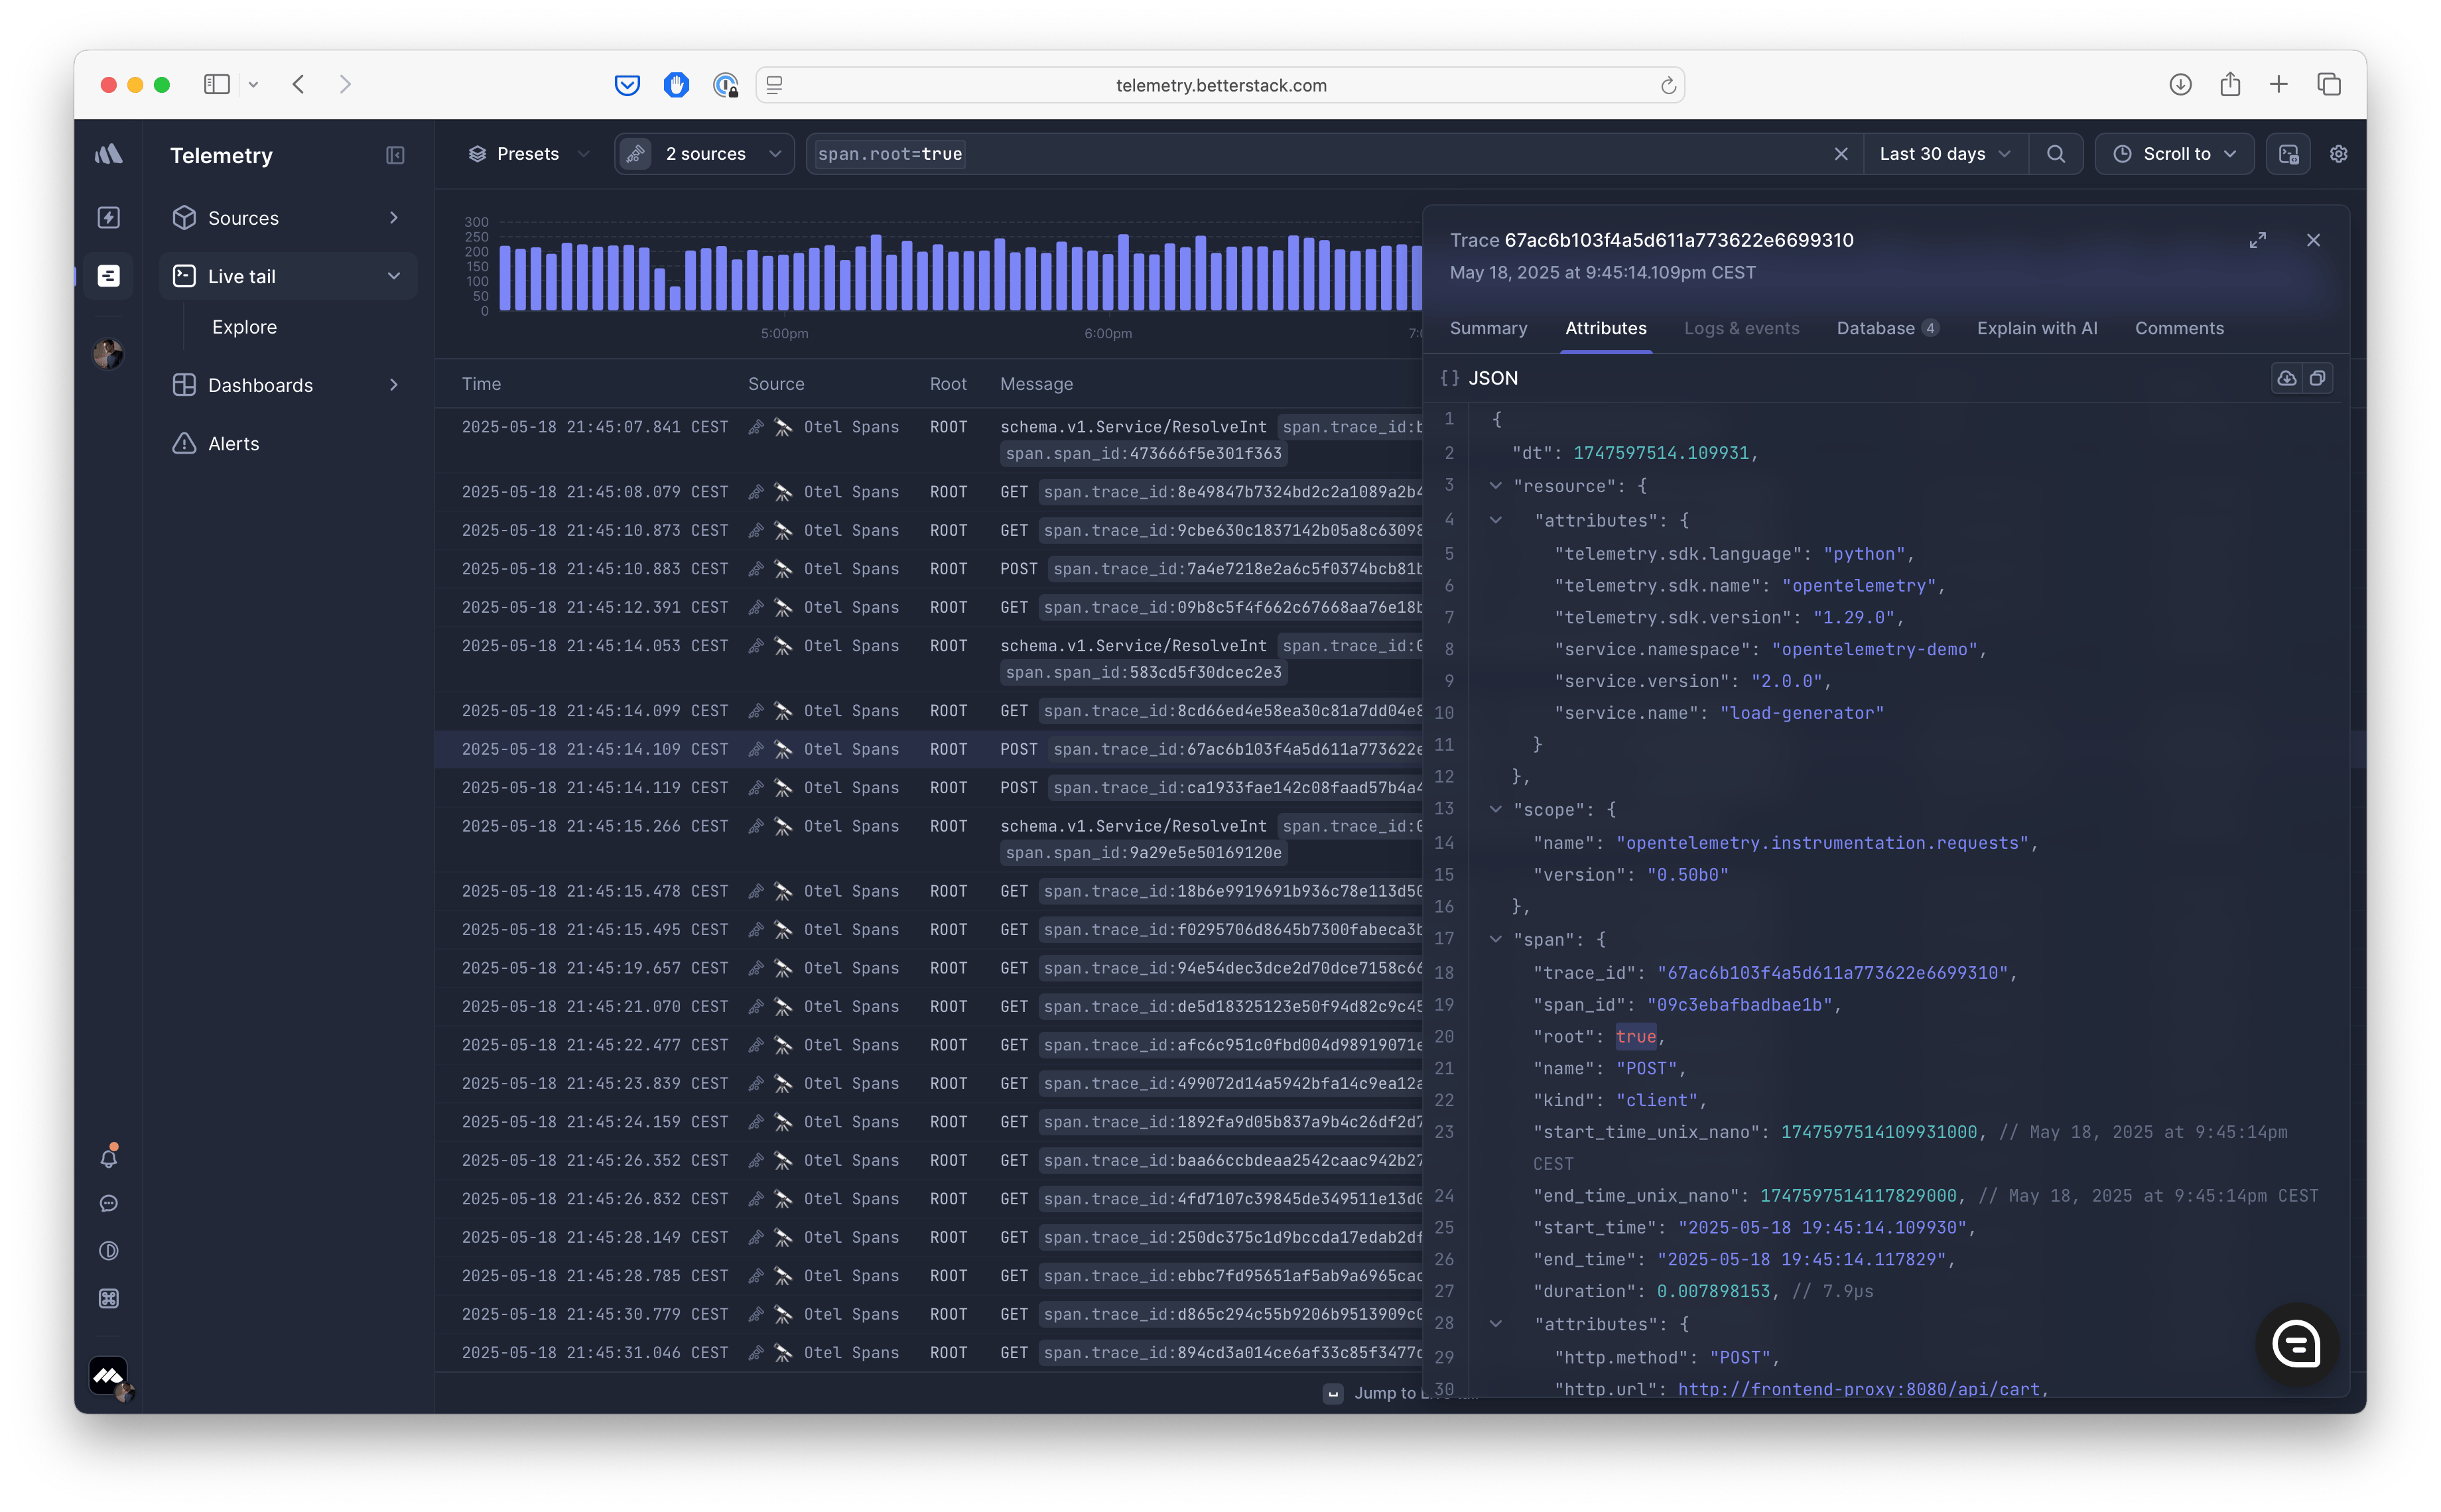Screen dimensions: 2441x1512
Task: Collapse the resource "attributes" JSON node
Action: click(x=1495, y=520)
